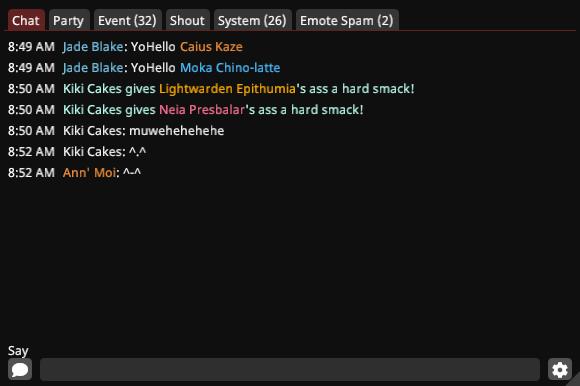Click Jade Blake in Moka greeting message

(x=93, y=68)
